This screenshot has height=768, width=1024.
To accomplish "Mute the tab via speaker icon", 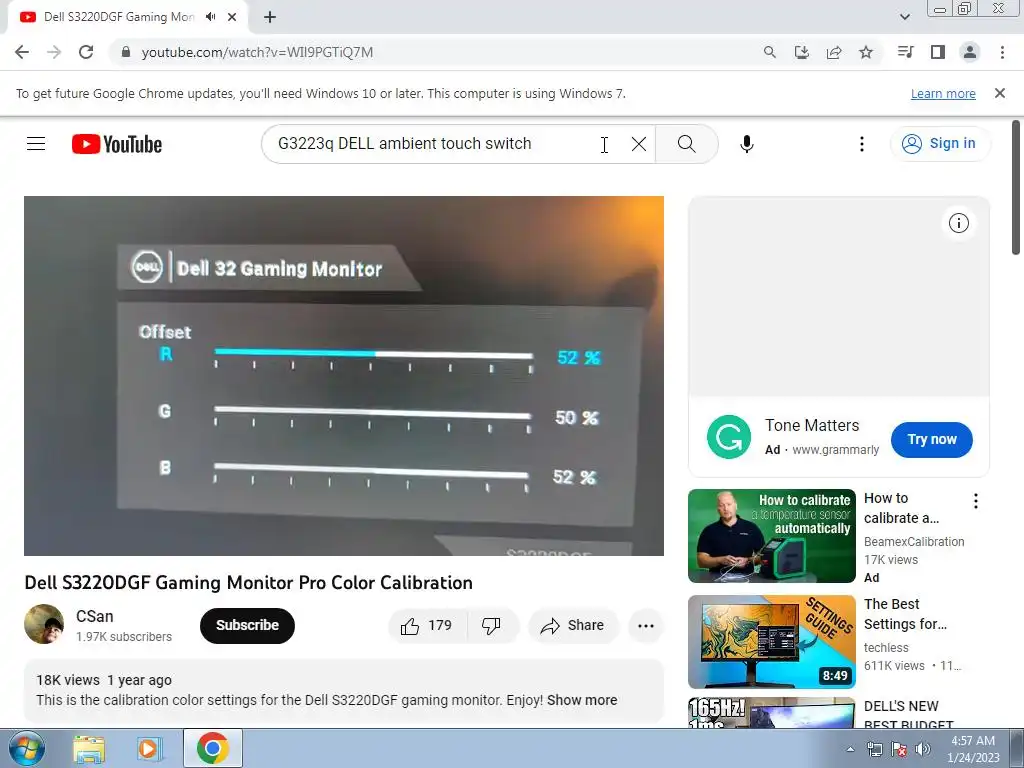I will point(210,17).
